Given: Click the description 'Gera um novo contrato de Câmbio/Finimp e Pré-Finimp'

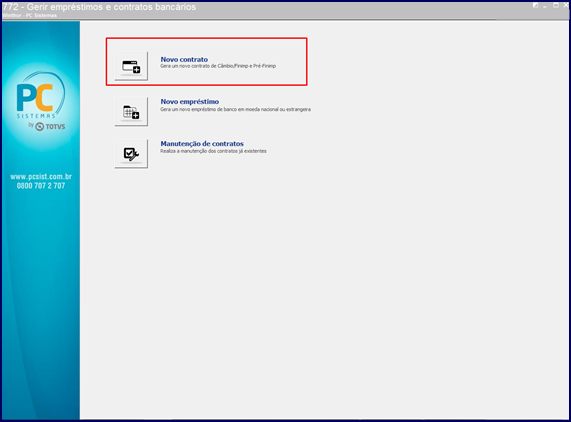Looking at the screenshot, I should 218,66.
